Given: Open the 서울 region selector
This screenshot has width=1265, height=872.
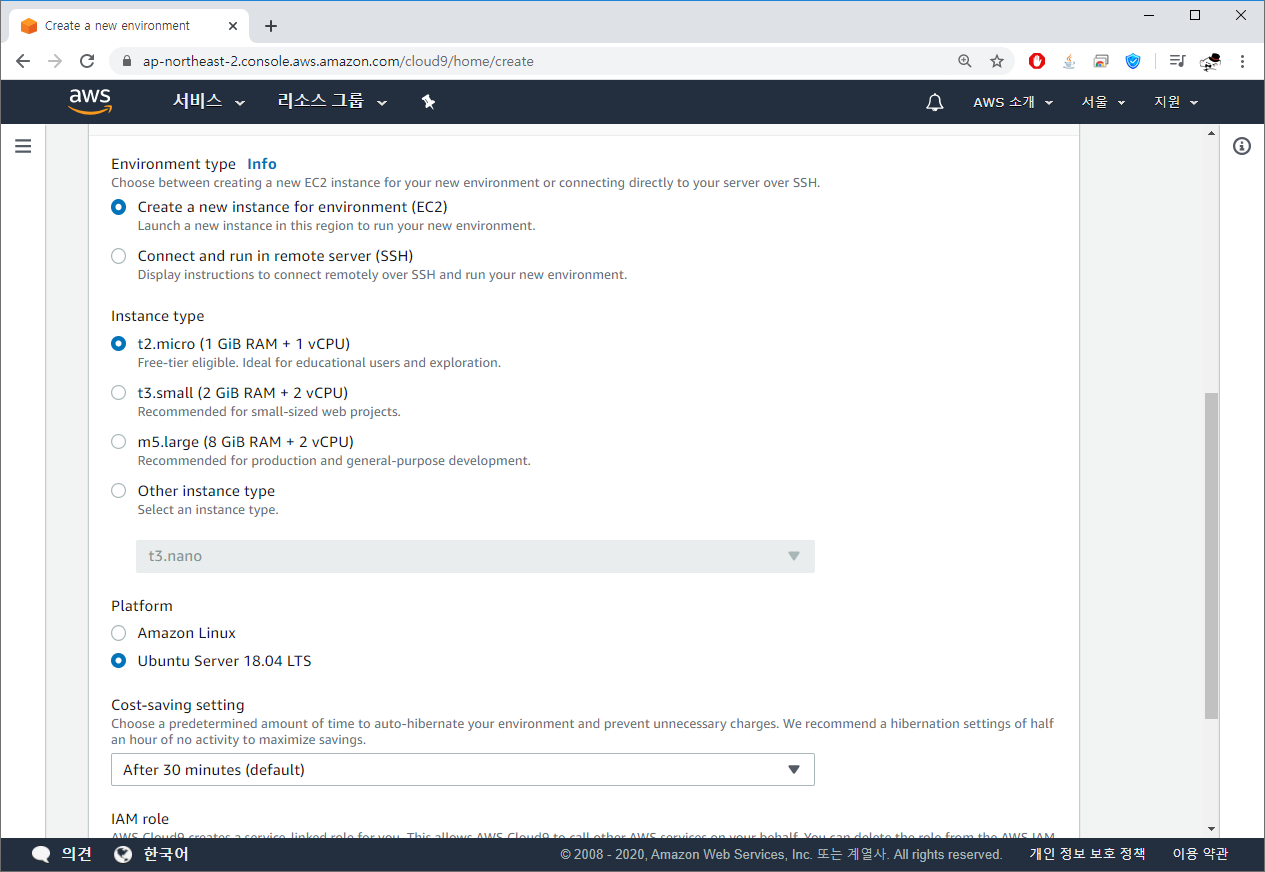Looking at the screenshot, I should click(x=1103, y=102).
